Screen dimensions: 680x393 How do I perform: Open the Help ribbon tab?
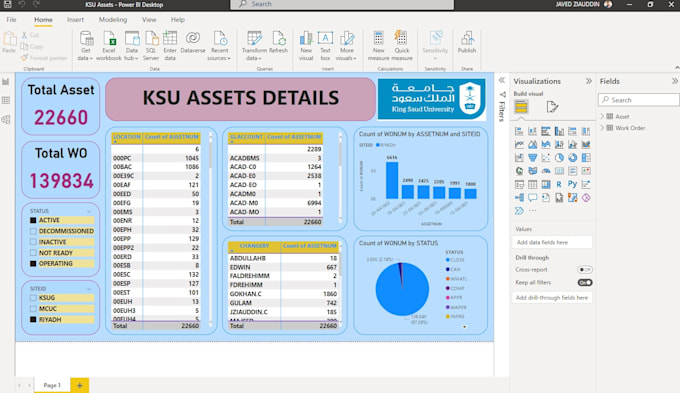[x=177, y=20]
